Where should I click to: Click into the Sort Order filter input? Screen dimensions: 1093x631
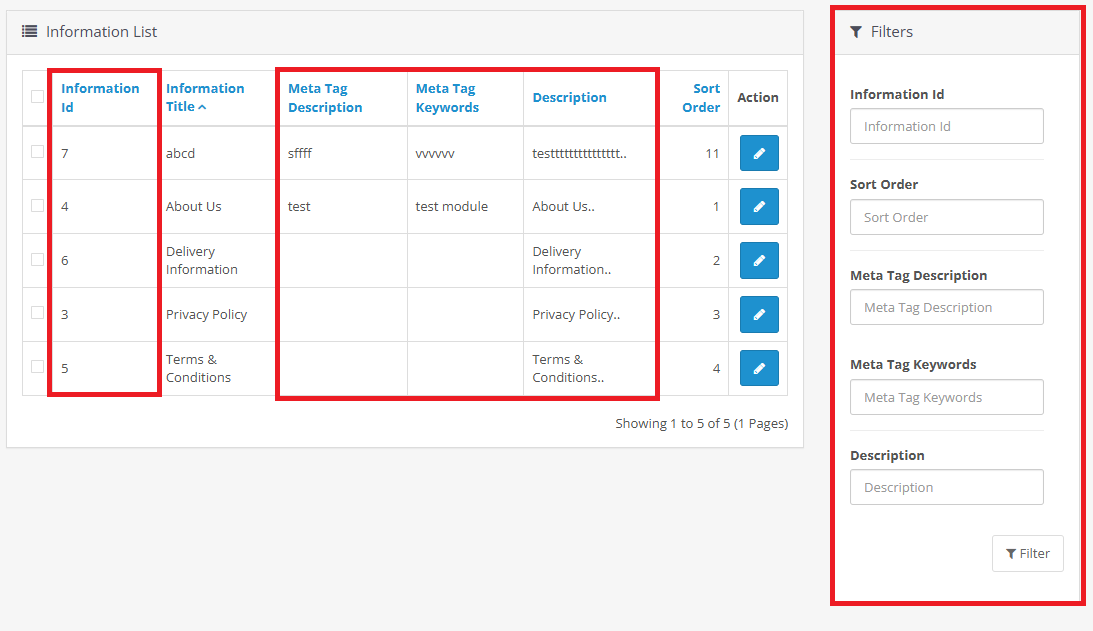[x=946, y=217]
